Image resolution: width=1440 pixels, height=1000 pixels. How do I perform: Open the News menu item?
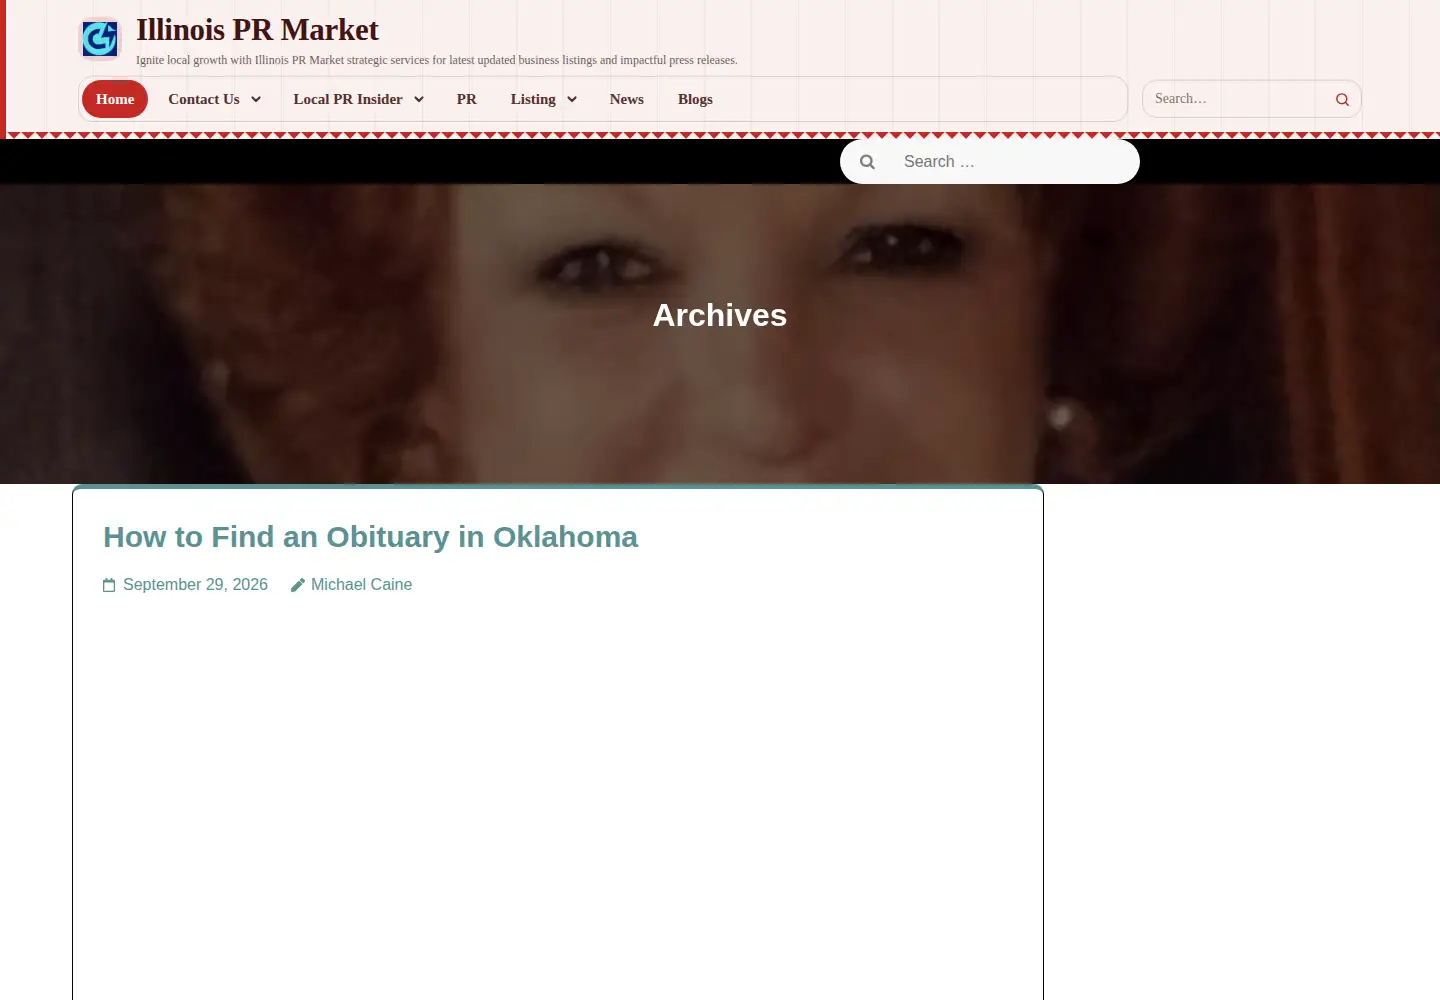click(x=627, y=99)
